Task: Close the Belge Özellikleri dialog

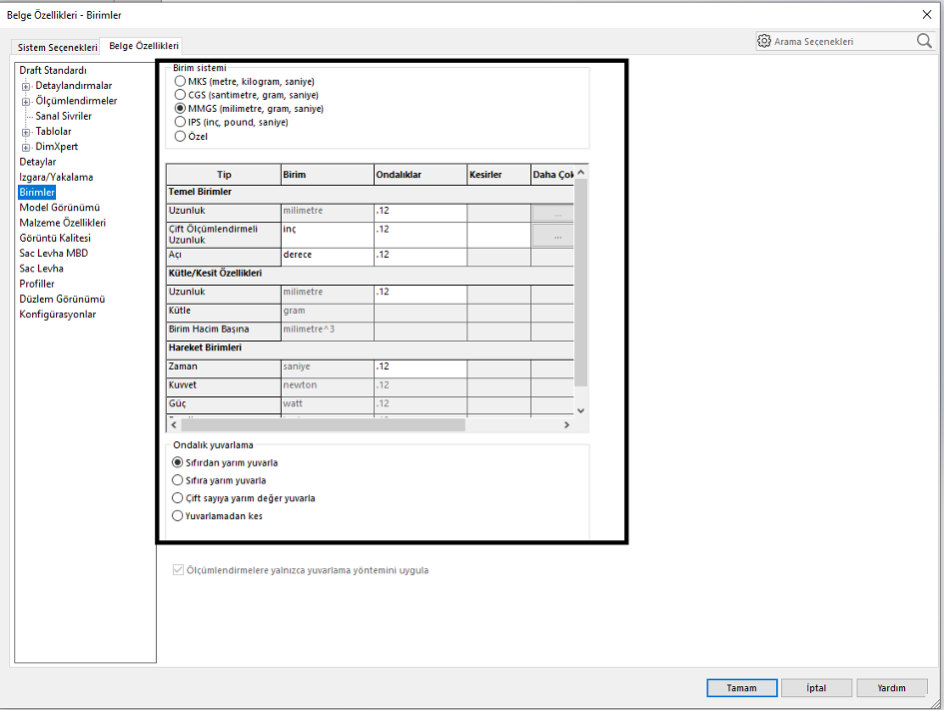Action: 925,14
